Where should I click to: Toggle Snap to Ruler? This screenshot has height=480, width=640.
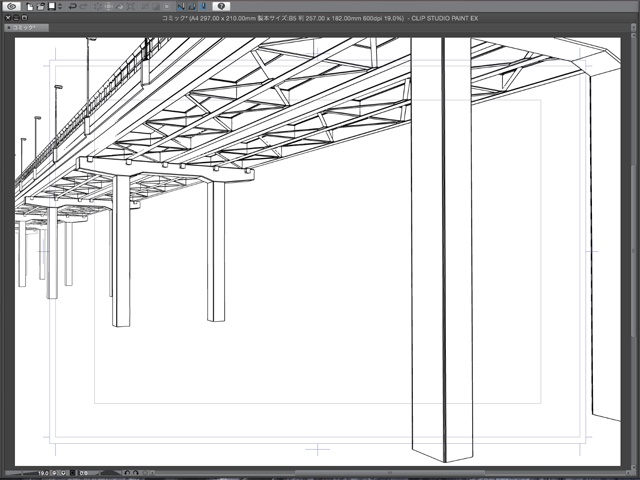point(181,7)
